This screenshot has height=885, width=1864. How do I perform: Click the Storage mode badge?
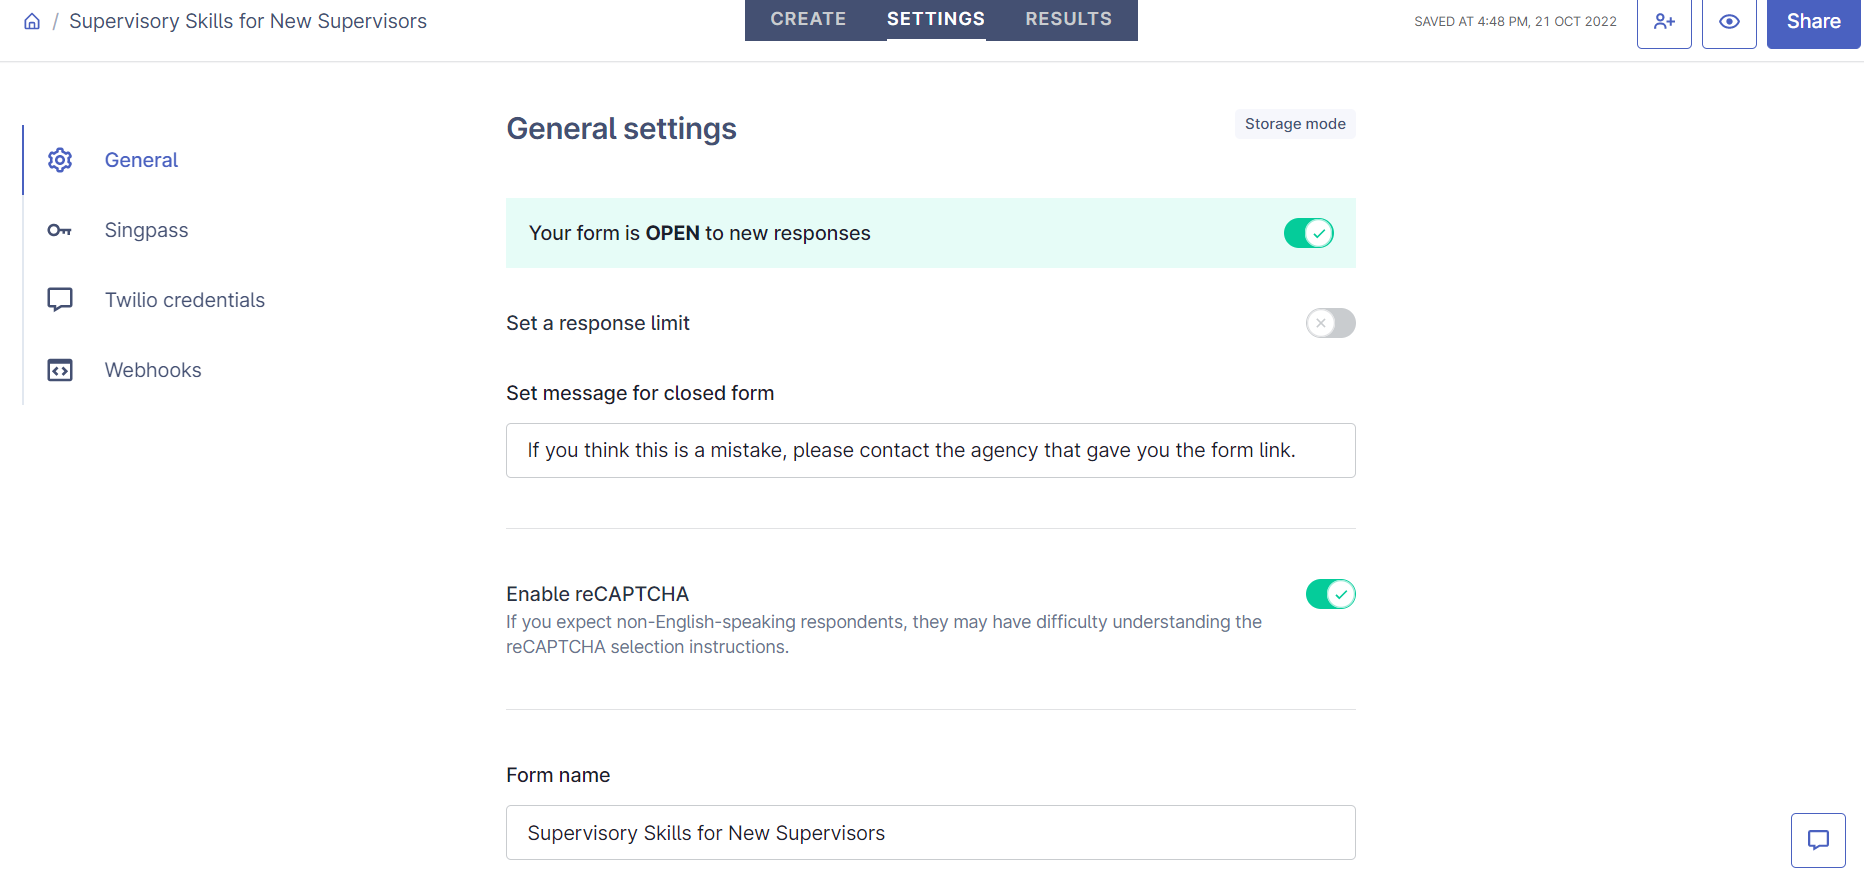pyautogui.click(x=1295, y=124)
